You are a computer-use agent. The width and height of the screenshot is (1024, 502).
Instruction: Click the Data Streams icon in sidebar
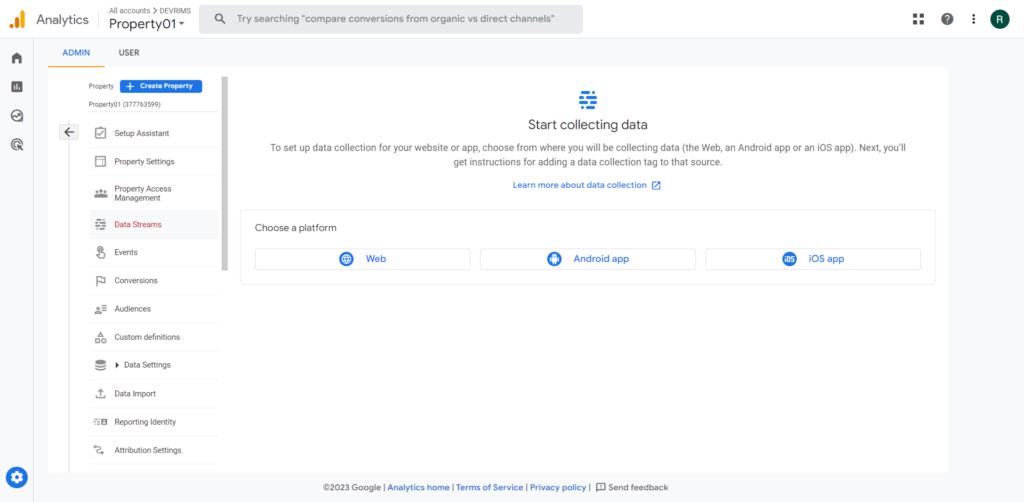click(x=101, y=224)
